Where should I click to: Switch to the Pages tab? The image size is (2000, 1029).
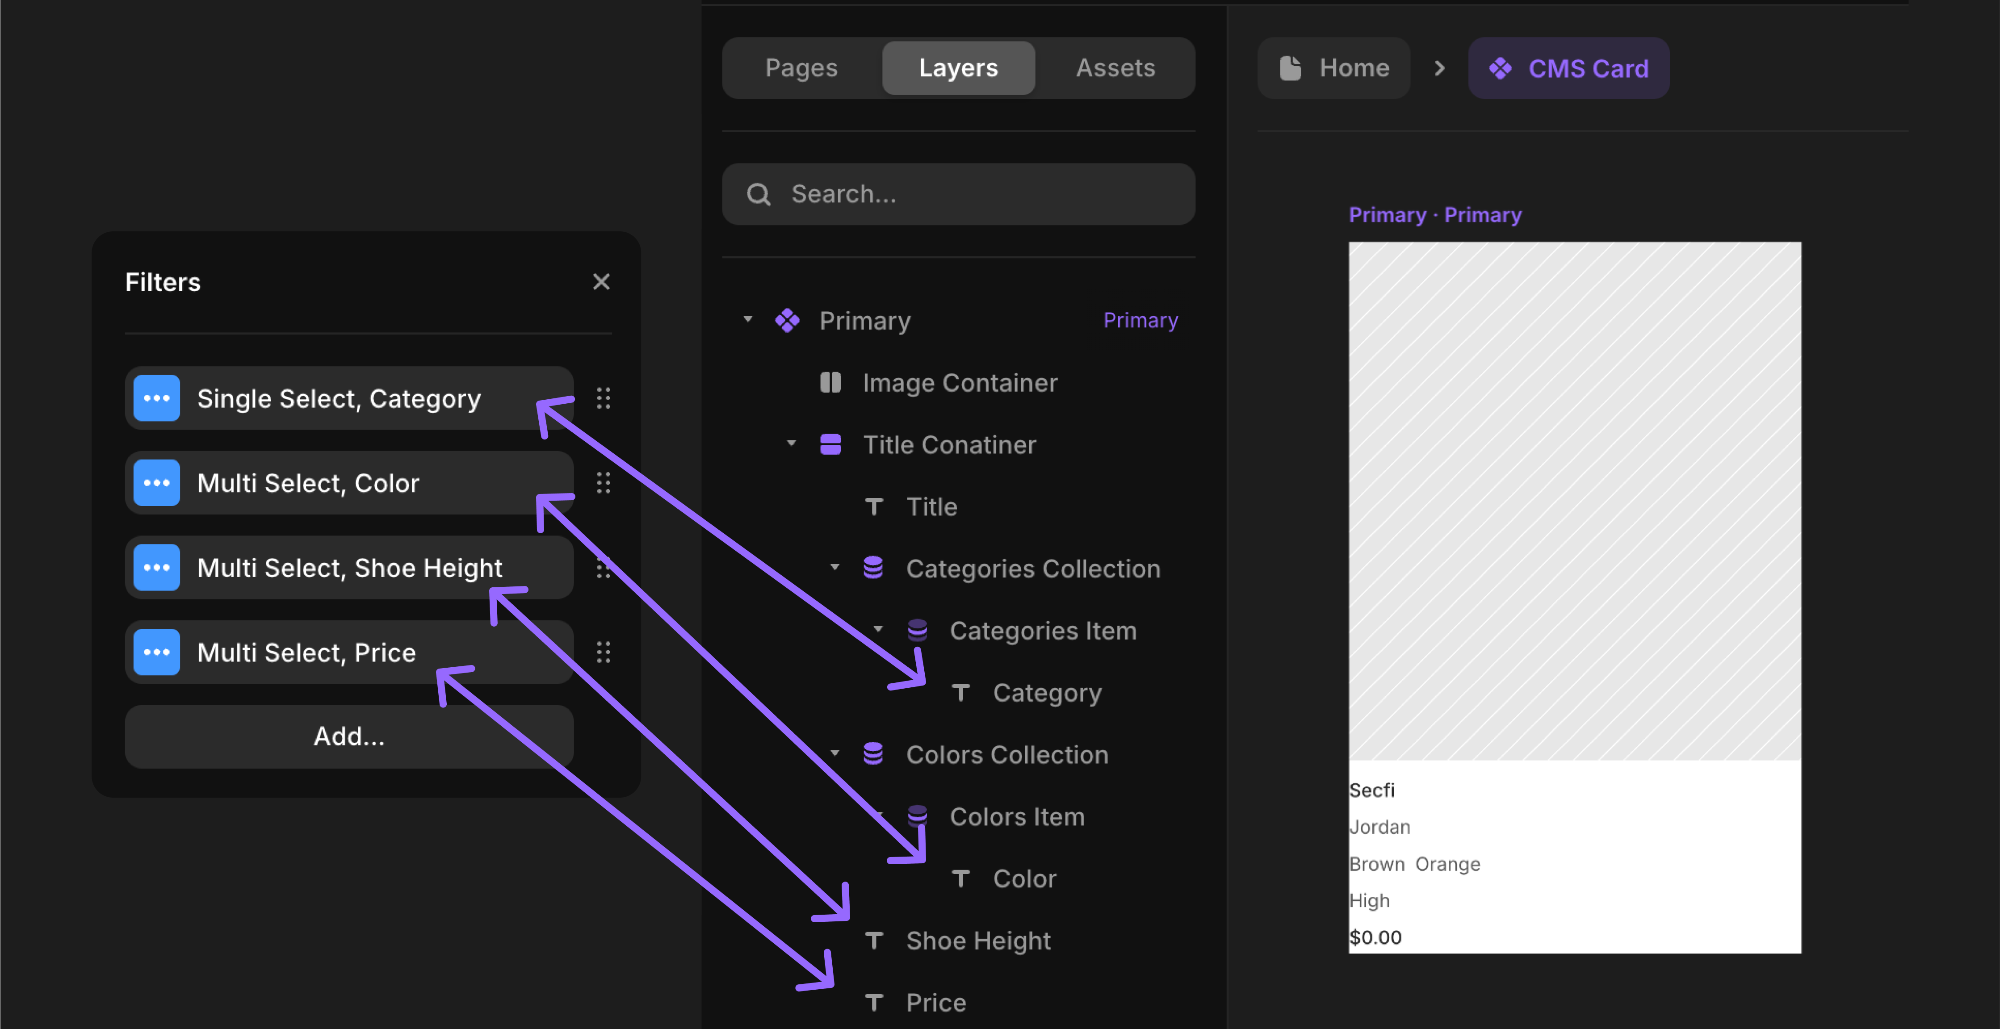point(801,68)
